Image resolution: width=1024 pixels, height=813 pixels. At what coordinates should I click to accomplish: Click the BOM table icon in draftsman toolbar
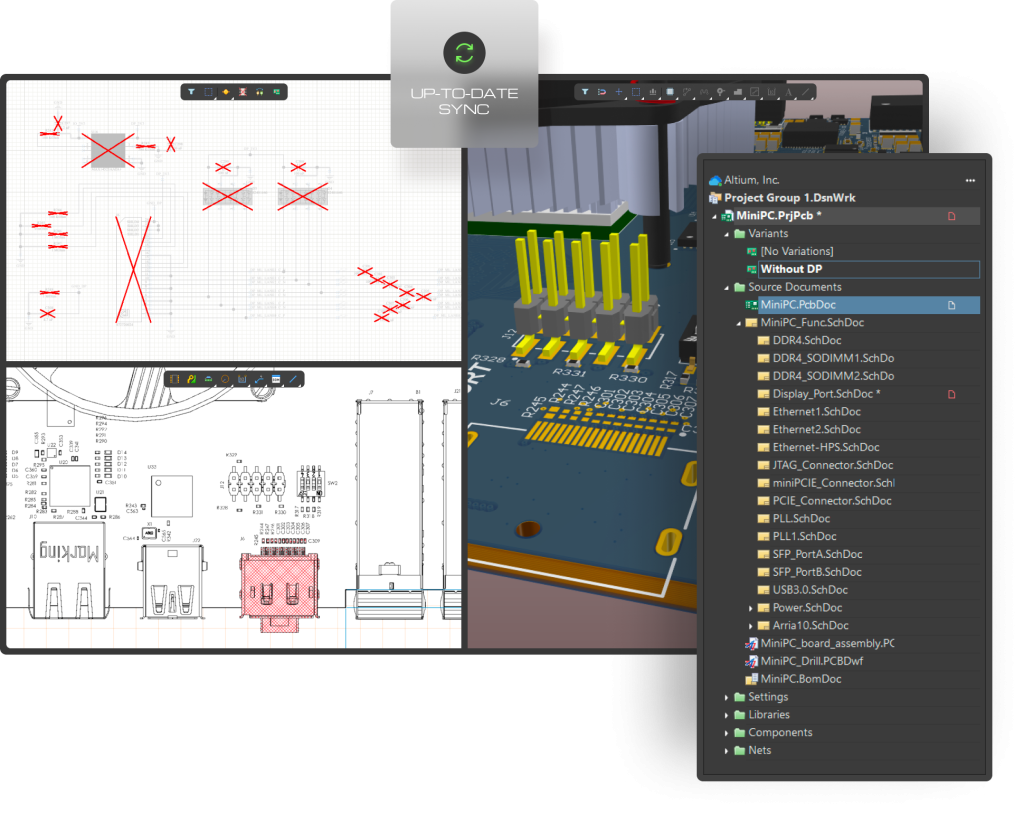tap(275, 380)
